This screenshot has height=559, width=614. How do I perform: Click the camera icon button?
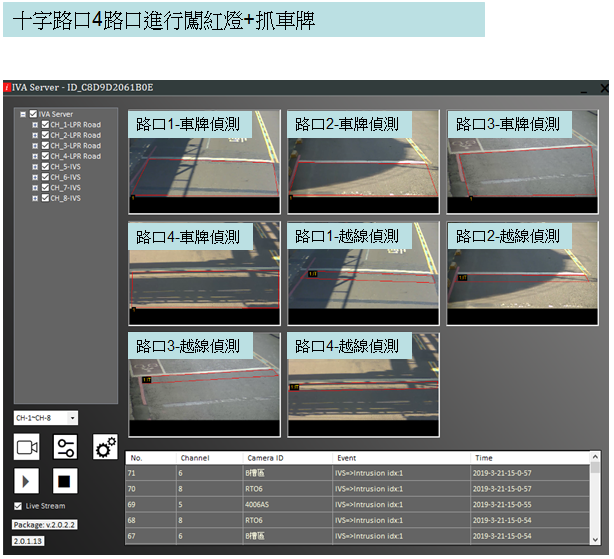pos(27,447)
